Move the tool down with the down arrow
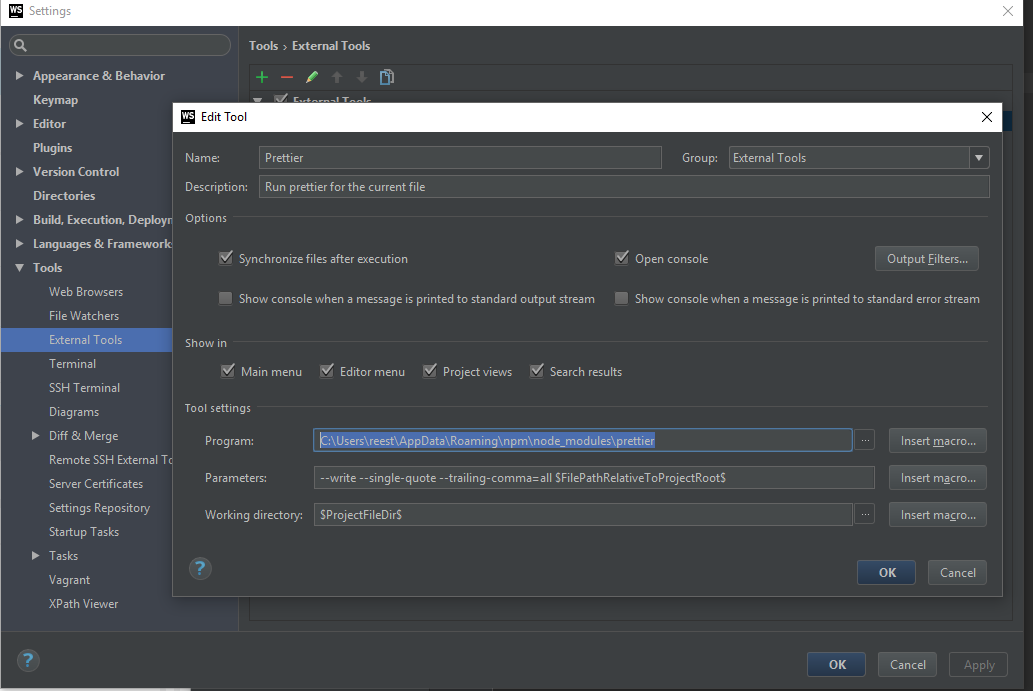Viewport: 1033px width, 691px height. pos(362,77)
